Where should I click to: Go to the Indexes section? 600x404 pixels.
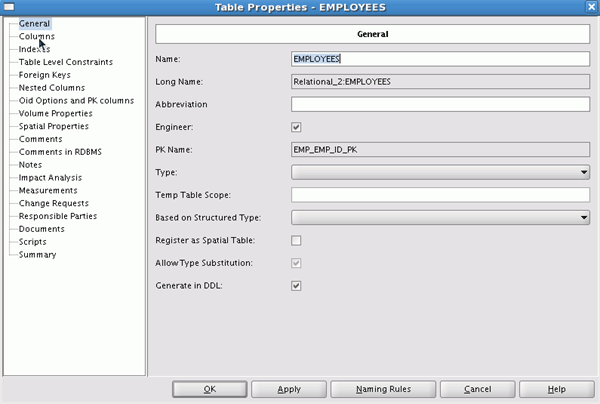tap(34, 49)
